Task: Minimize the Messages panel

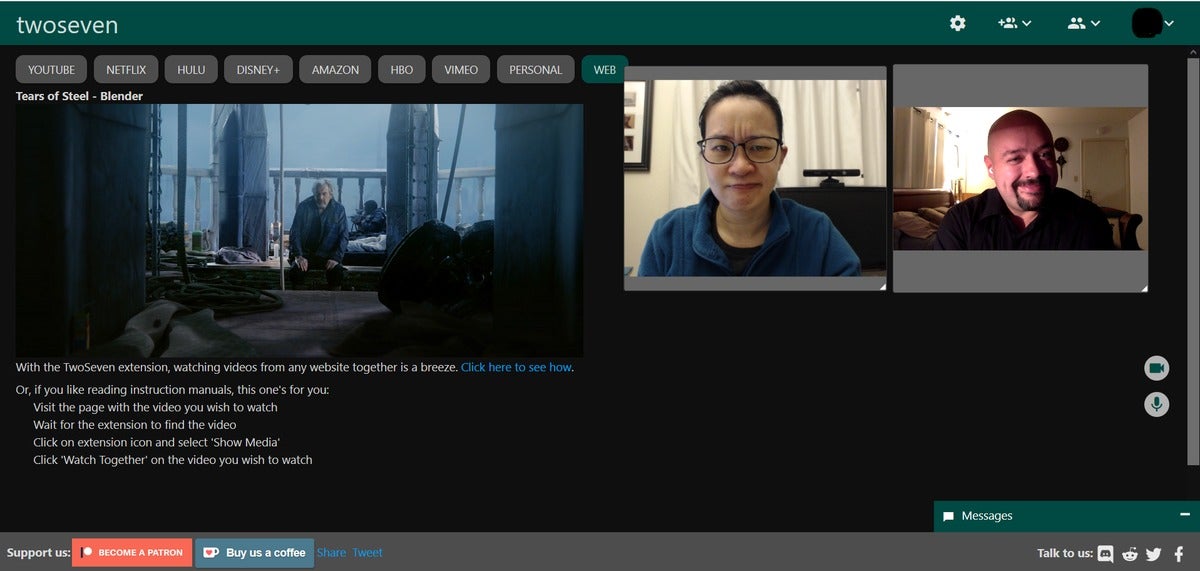Action: (1184, 514)
